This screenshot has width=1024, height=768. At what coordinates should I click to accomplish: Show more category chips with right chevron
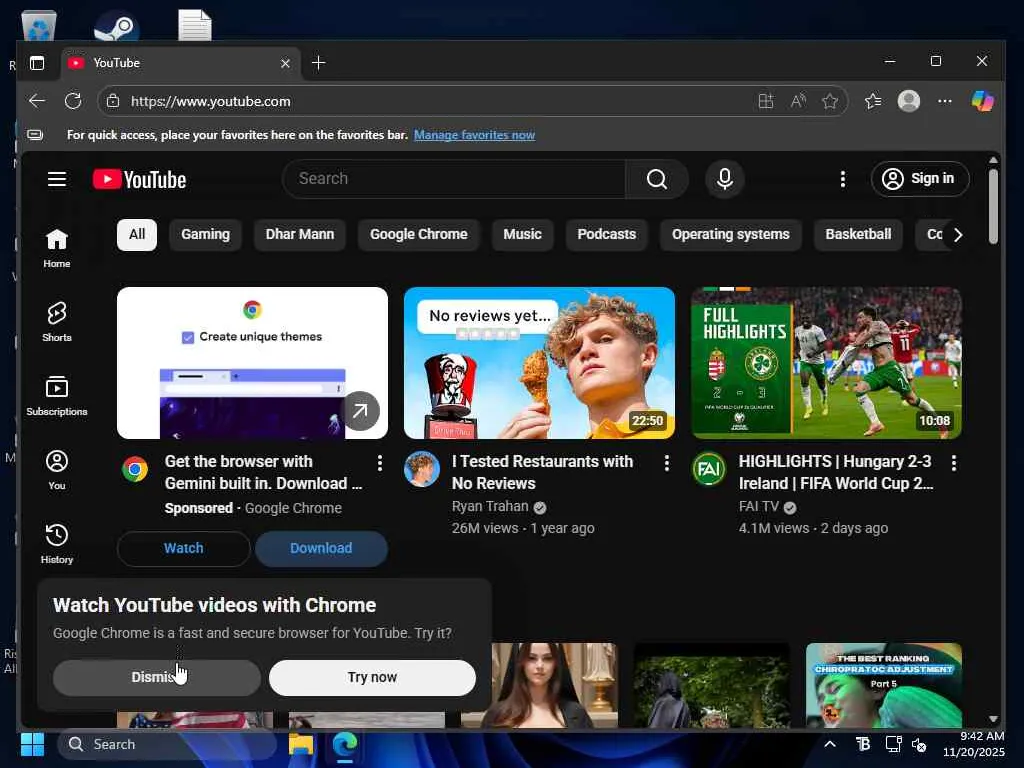(x=957, y=234)
